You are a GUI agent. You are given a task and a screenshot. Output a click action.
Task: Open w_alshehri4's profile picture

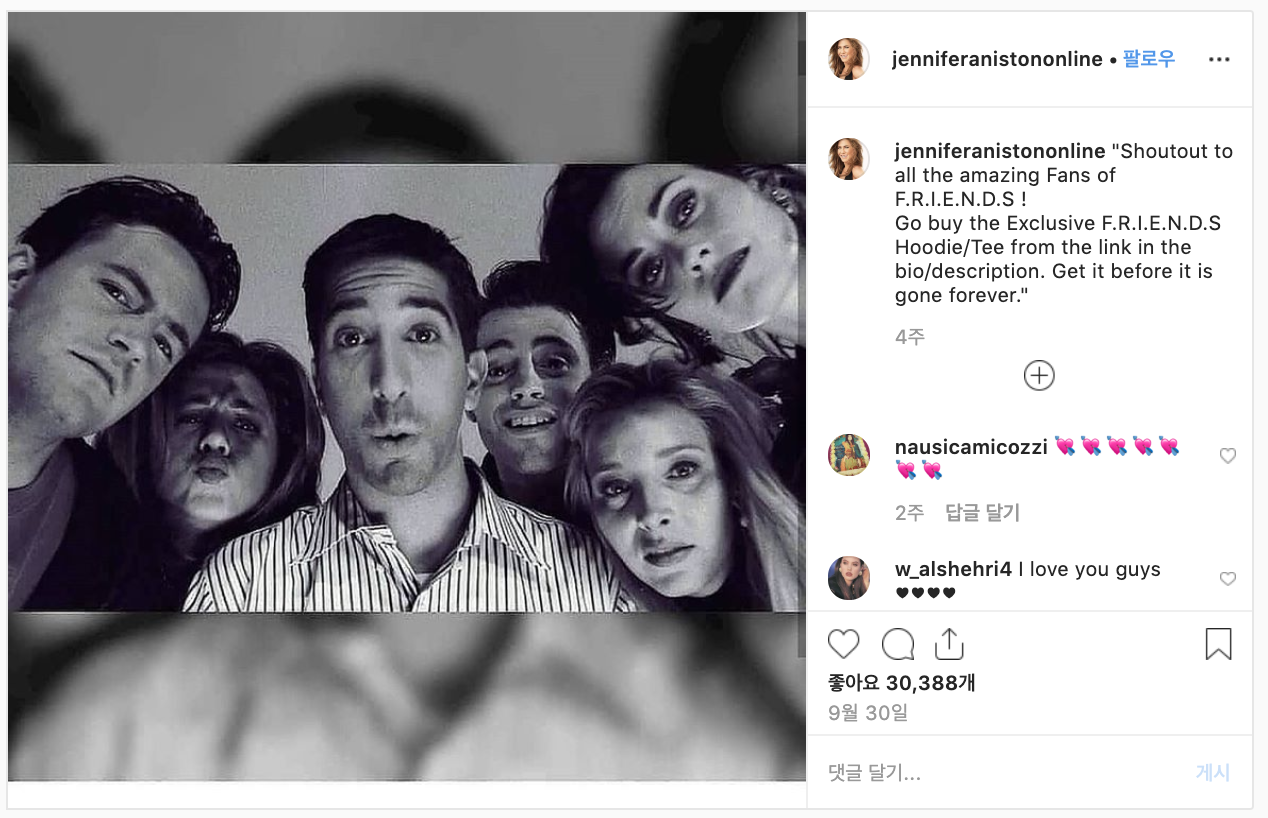848,578
